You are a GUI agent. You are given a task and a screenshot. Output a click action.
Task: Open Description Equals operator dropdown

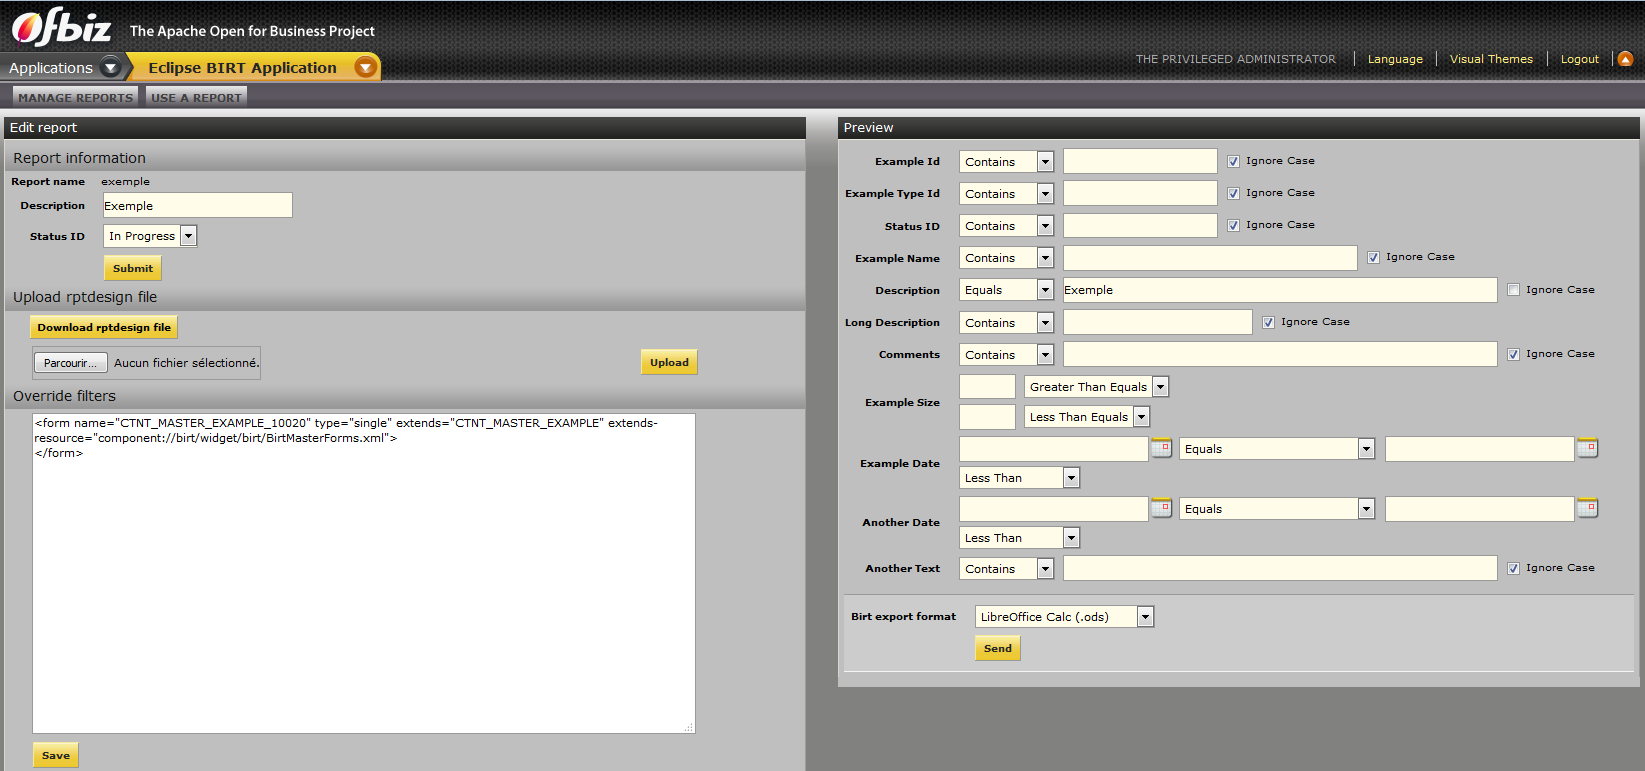point(1006,290)
